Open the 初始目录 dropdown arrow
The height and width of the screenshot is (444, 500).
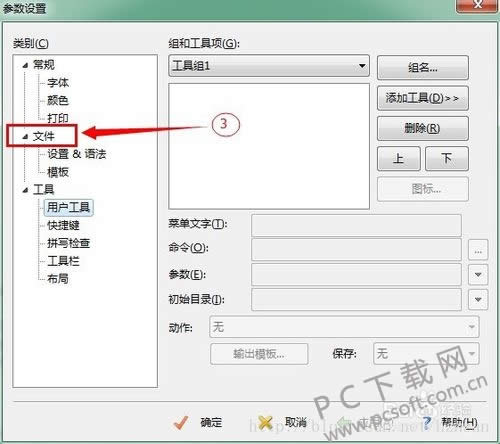(x=478, y=300)
